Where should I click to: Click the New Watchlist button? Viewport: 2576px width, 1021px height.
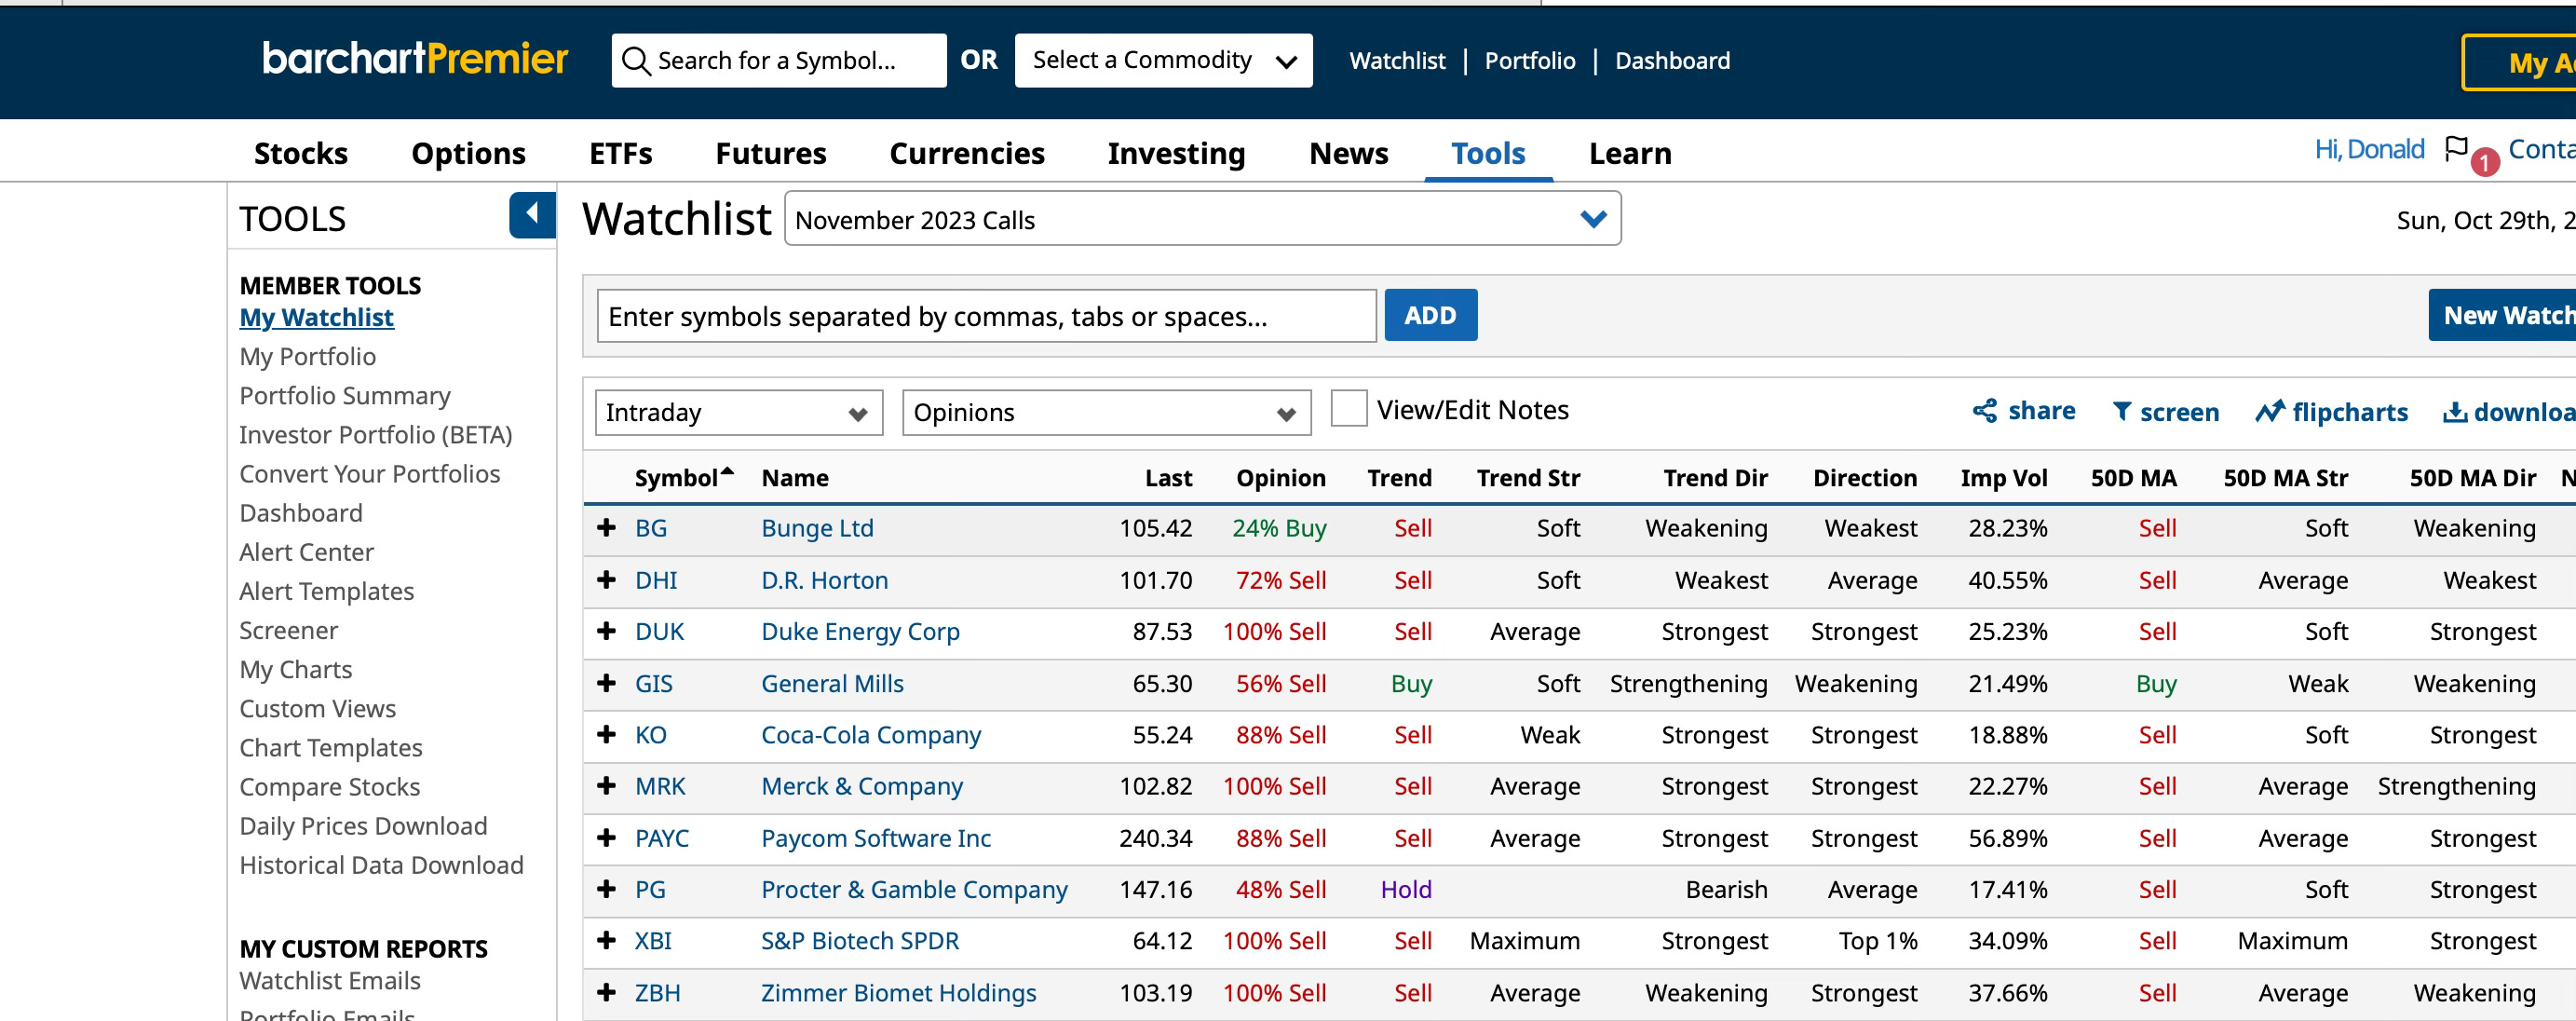point(2502,315)
